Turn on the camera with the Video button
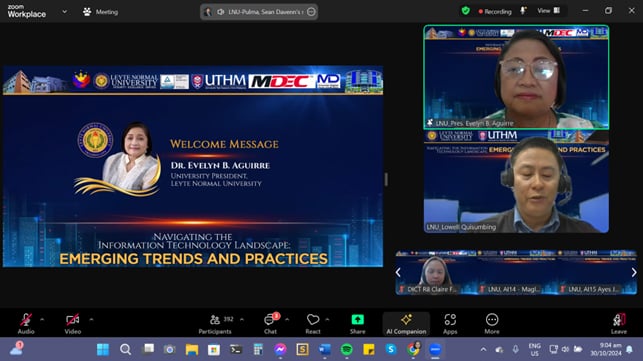Viewport: 643px width, 361px height. tap(73, 323)
